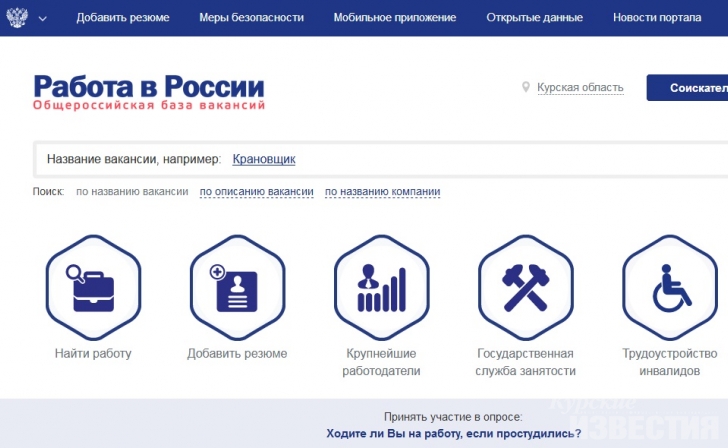Viewport: 728px width, 448px height.
Task: Click the bar chart Крупнейшие работодатели icon
Action: (x=382, y=287)
